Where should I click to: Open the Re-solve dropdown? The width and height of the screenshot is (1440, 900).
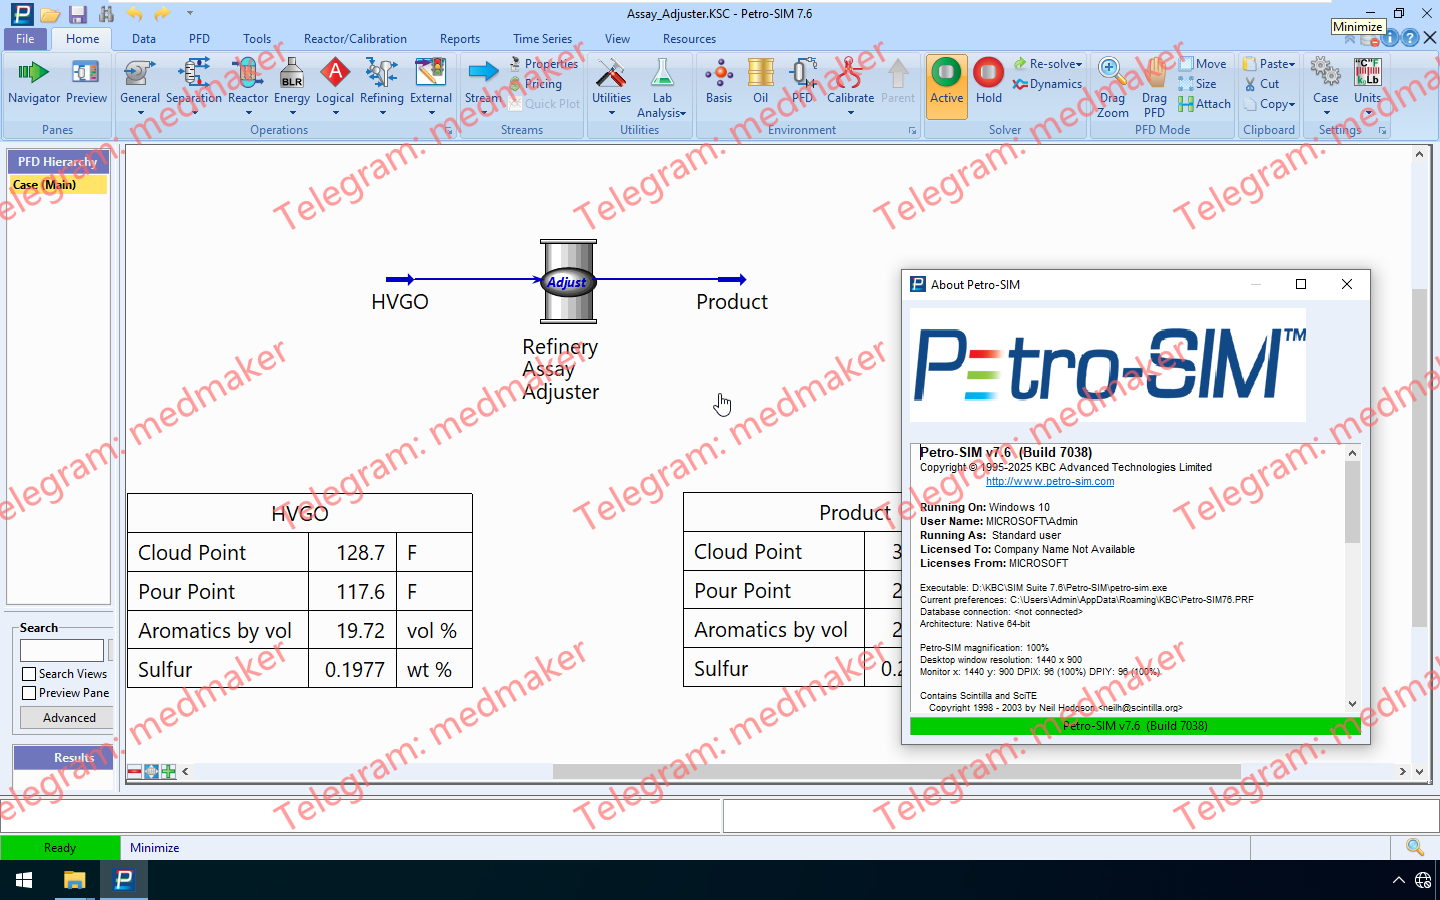[1048, 63]
